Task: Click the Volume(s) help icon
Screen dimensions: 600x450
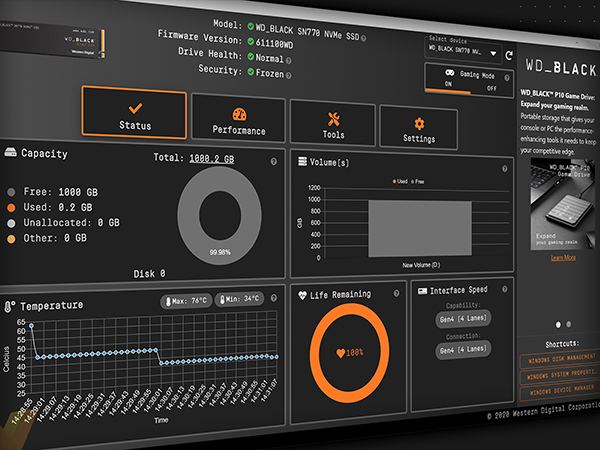Action: coord(504,169)
